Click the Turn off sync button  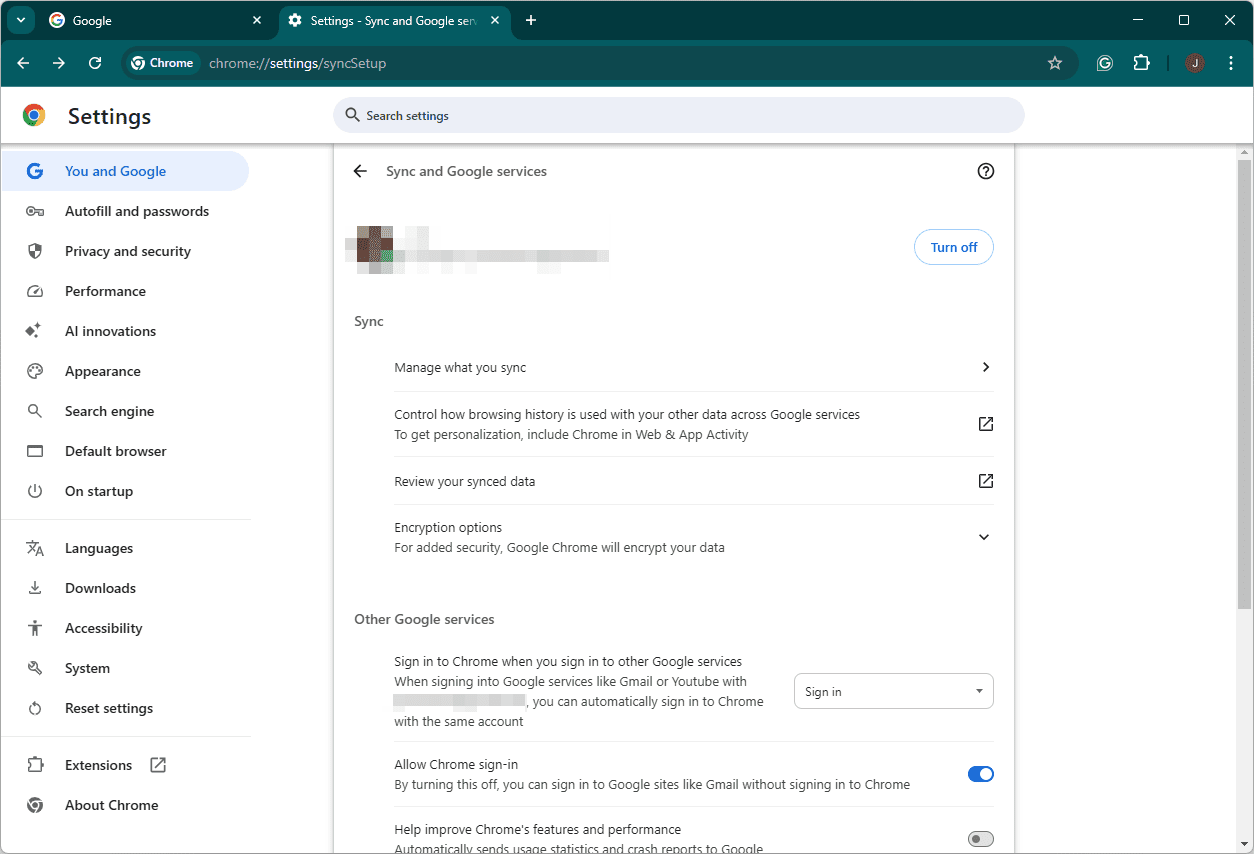[x=953, y=247]
